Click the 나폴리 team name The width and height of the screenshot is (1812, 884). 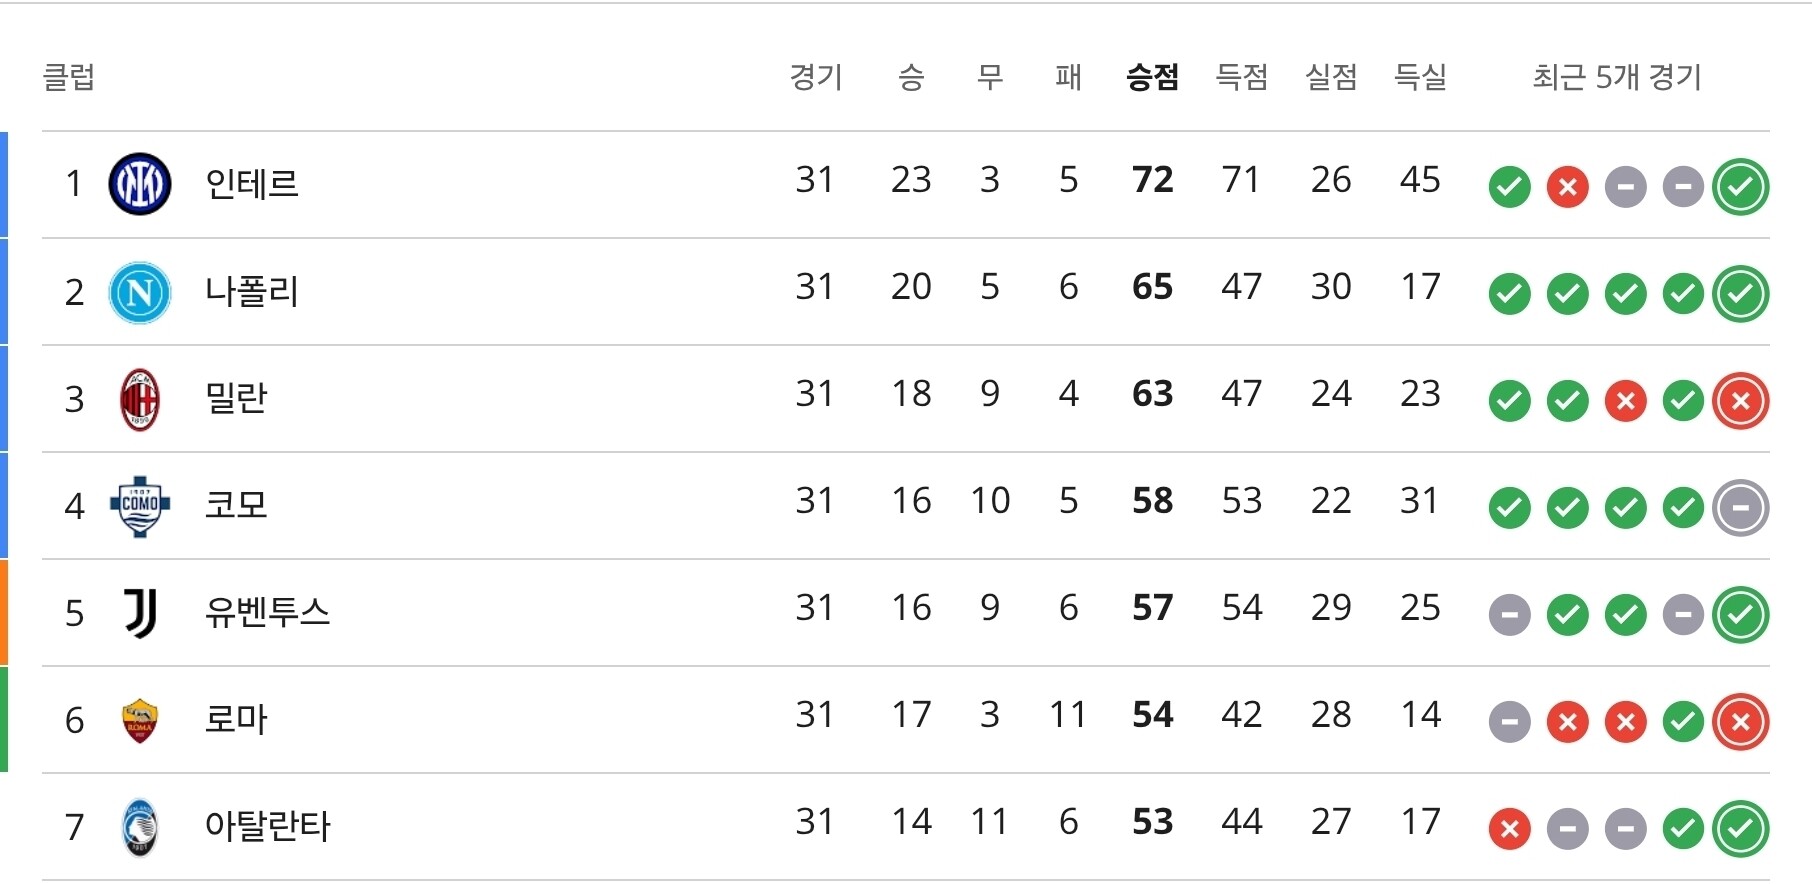tap(252, 291)
